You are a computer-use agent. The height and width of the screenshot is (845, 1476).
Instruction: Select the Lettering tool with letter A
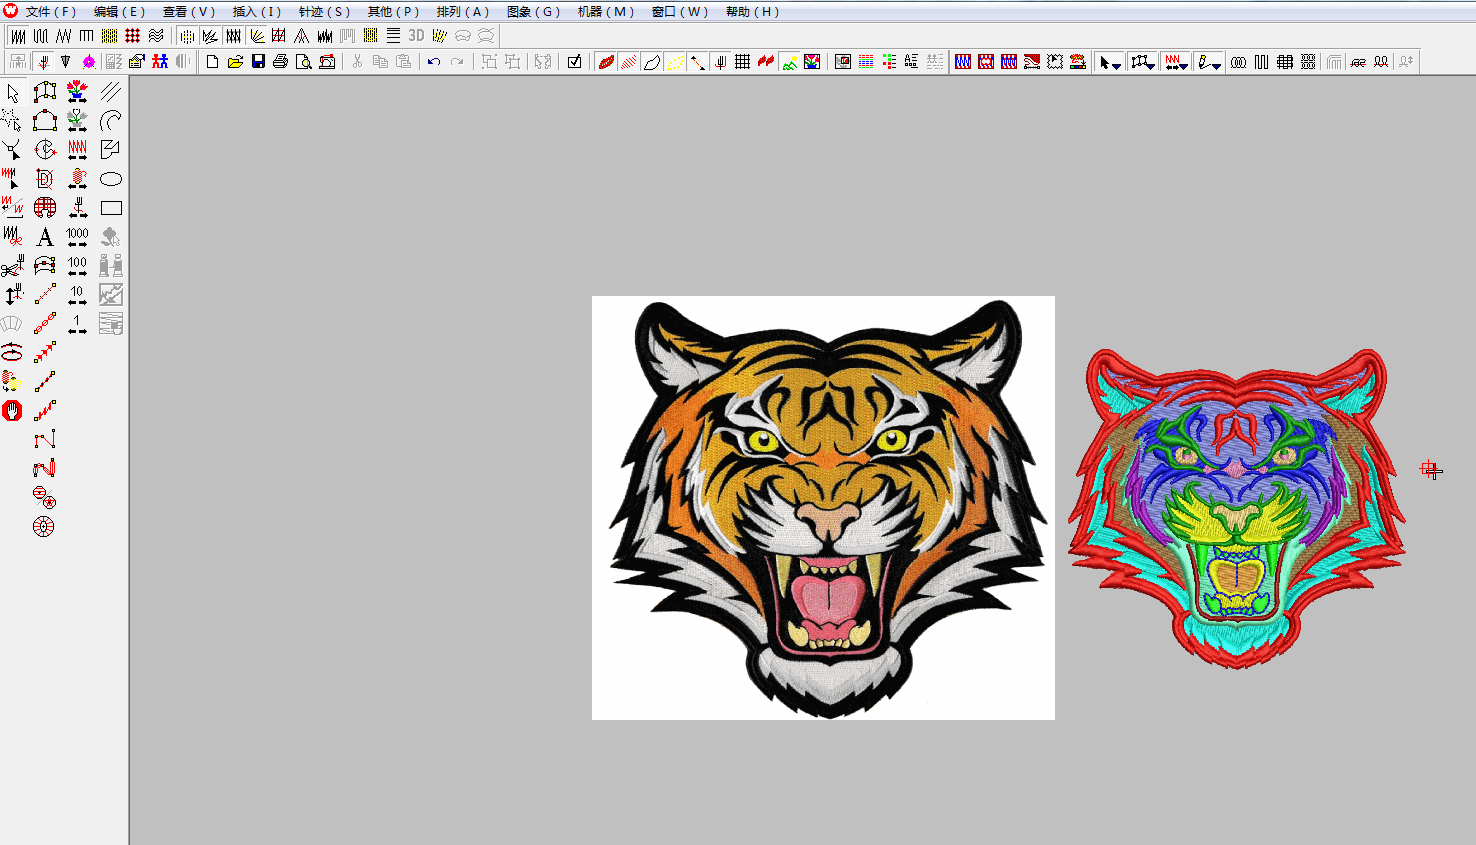[x=45, y=237]
